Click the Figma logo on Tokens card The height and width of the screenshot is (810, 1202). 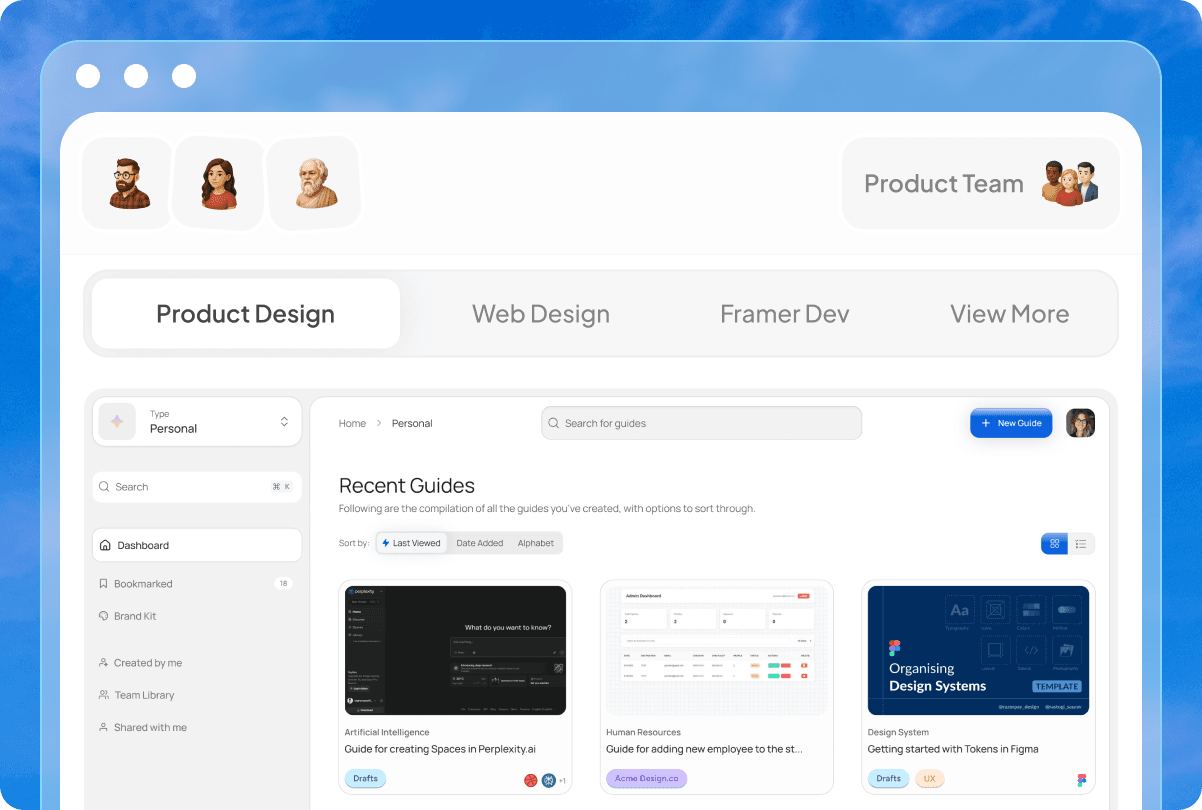pyautogui.click(x=1081, y=780)
